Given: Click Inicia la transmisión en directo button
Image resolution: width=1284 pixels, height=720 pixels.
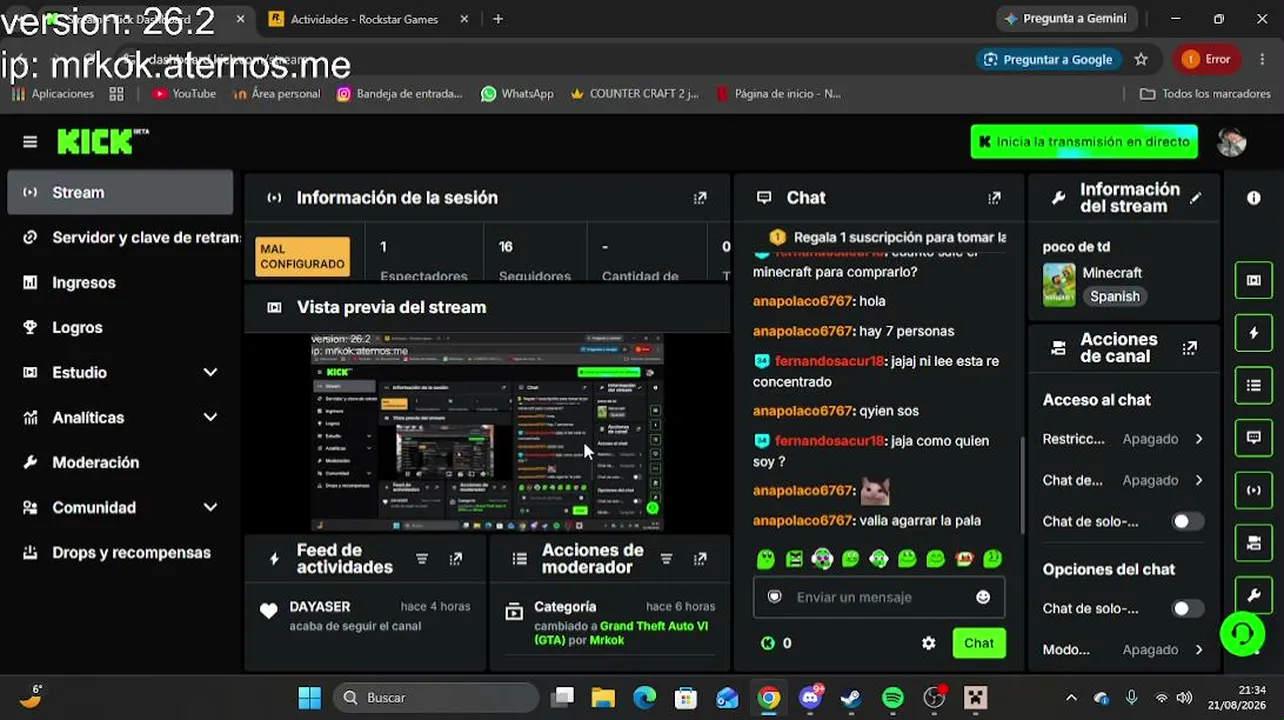Looking at the screenshot, I should pos(1084,142).
